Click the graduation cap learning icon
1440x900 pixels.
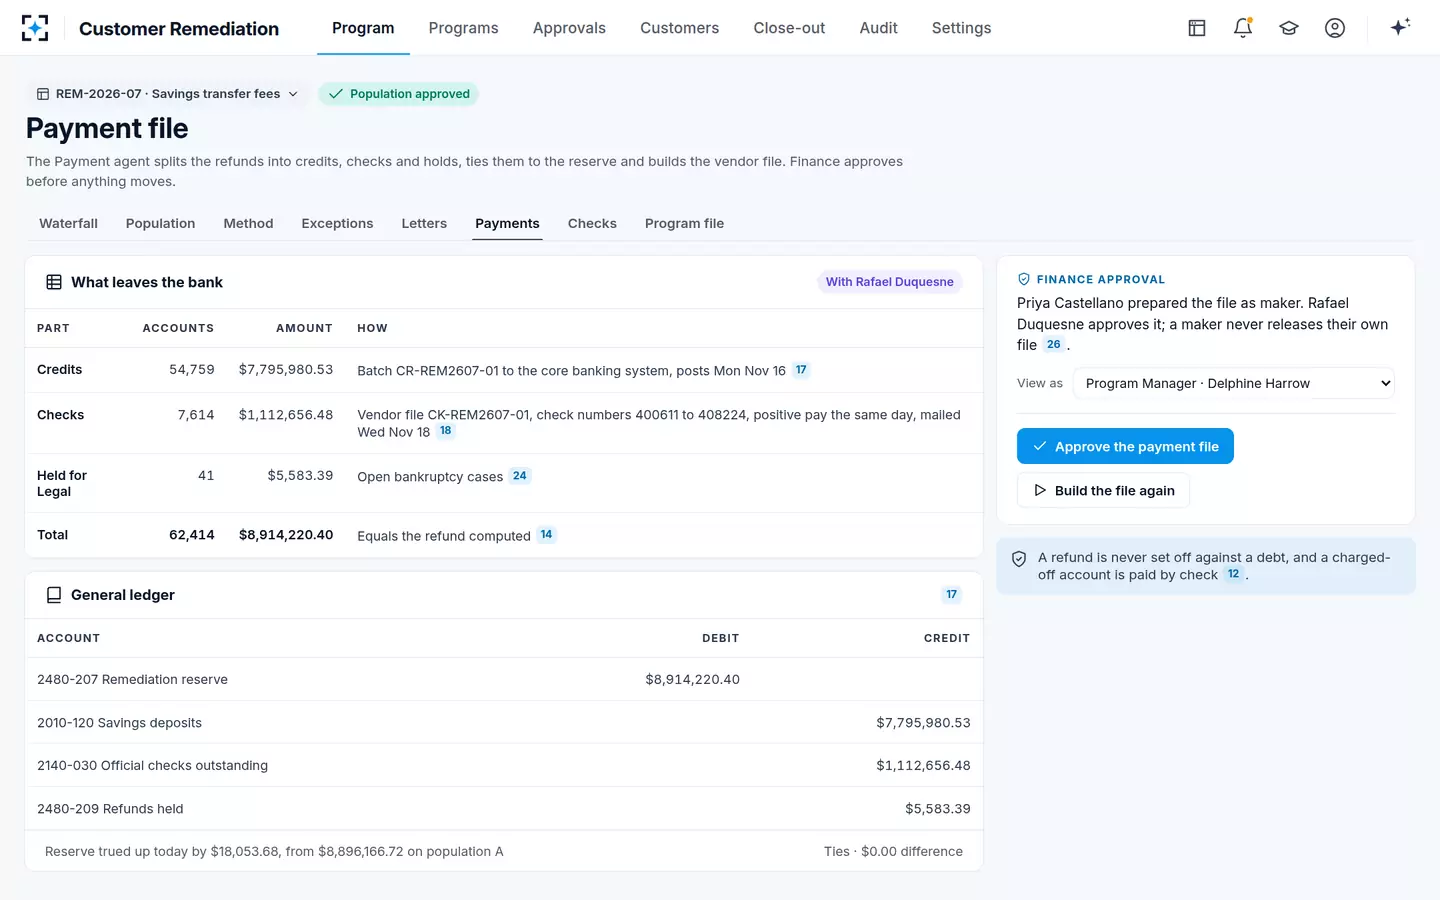tap(1289, 28)
